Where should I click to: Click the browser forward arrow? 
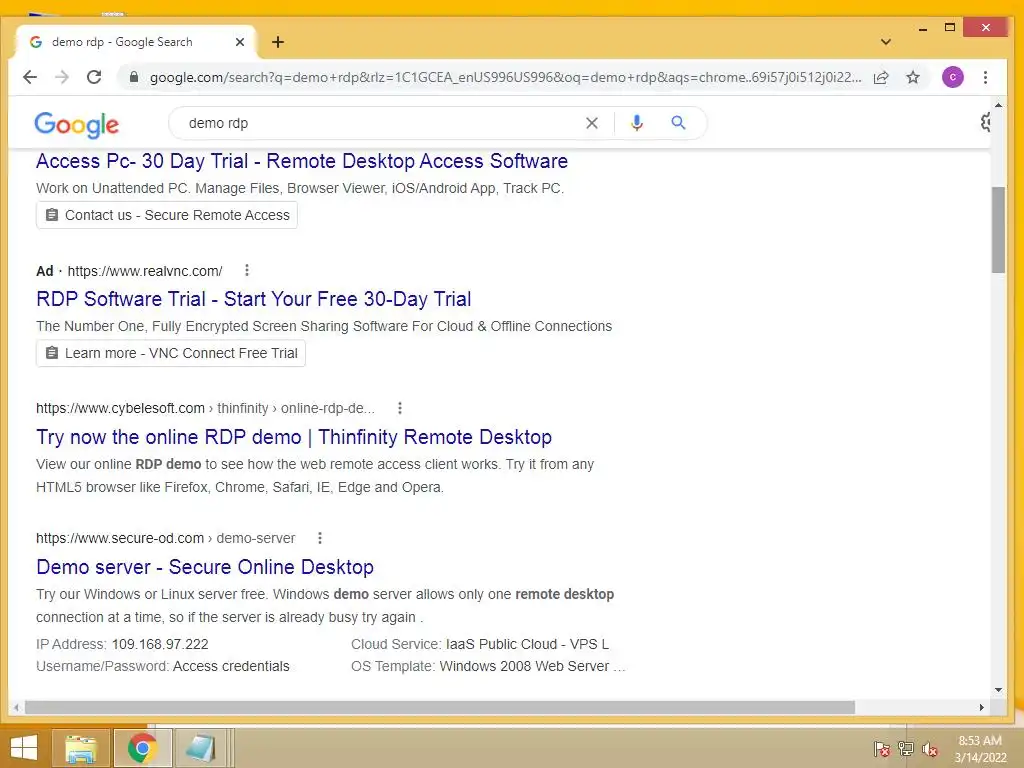pos(62,77)
